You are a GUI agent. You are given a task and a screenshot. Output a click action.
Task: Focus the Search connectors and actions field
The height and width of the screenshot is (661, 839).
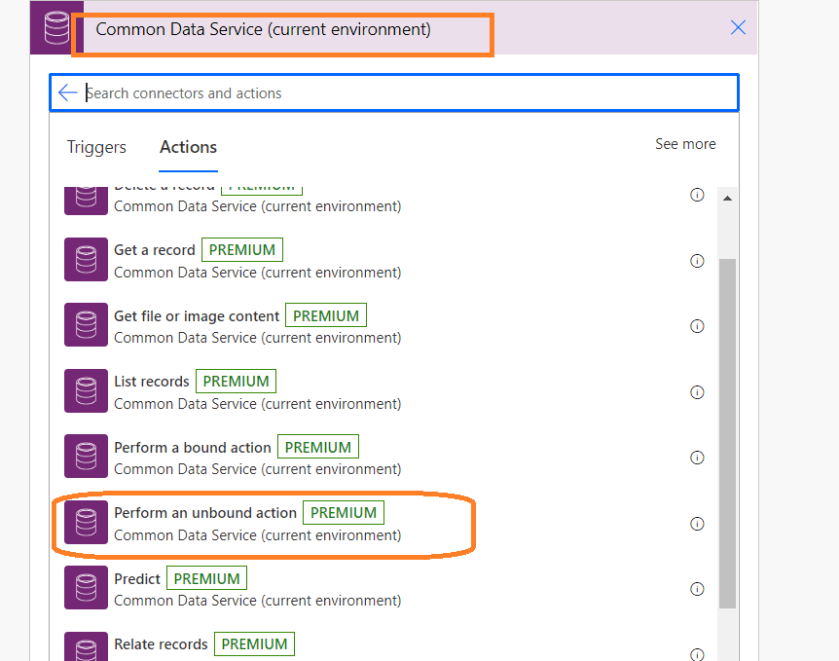(x=400, y=93)
